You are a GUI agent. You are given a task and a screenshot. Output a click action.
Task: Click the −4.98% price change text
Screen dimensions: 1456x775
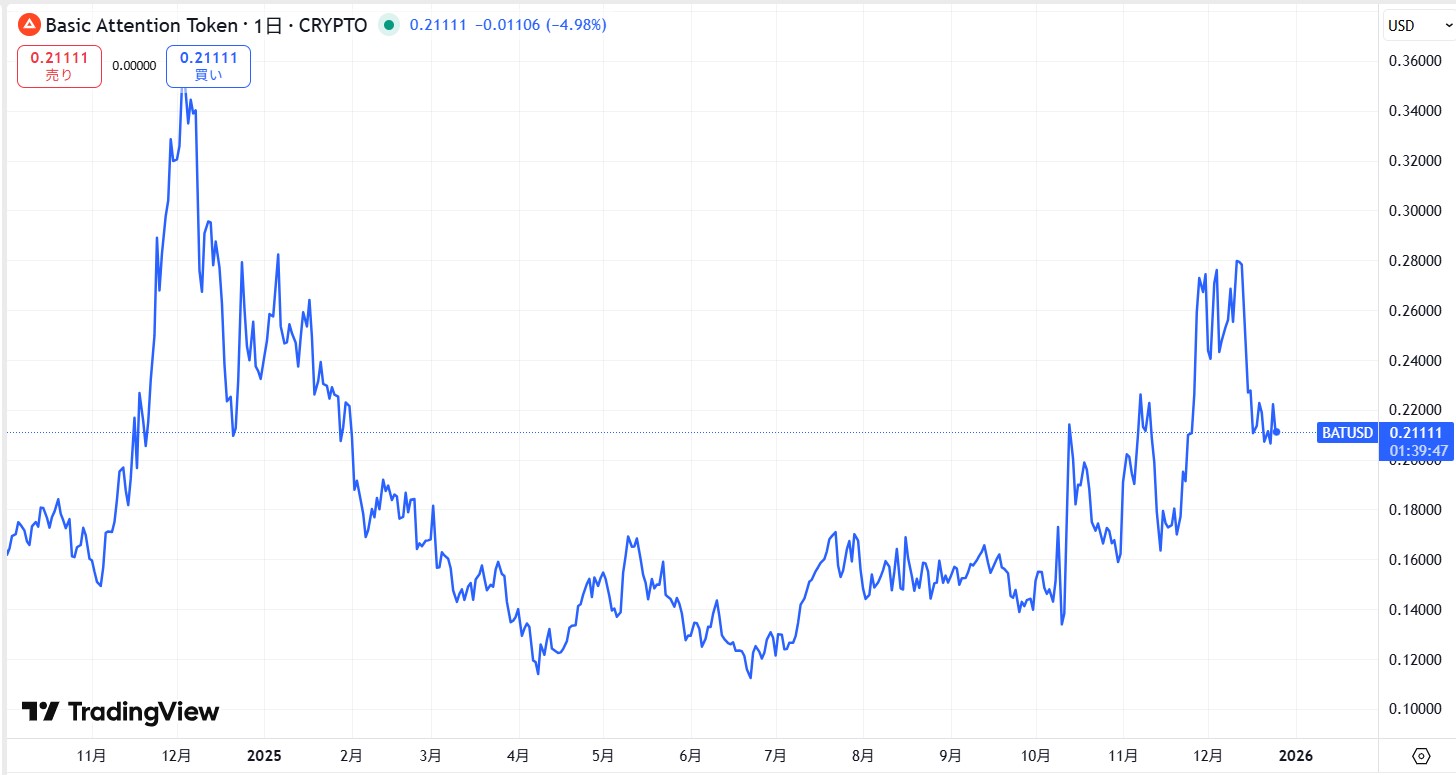575,24
